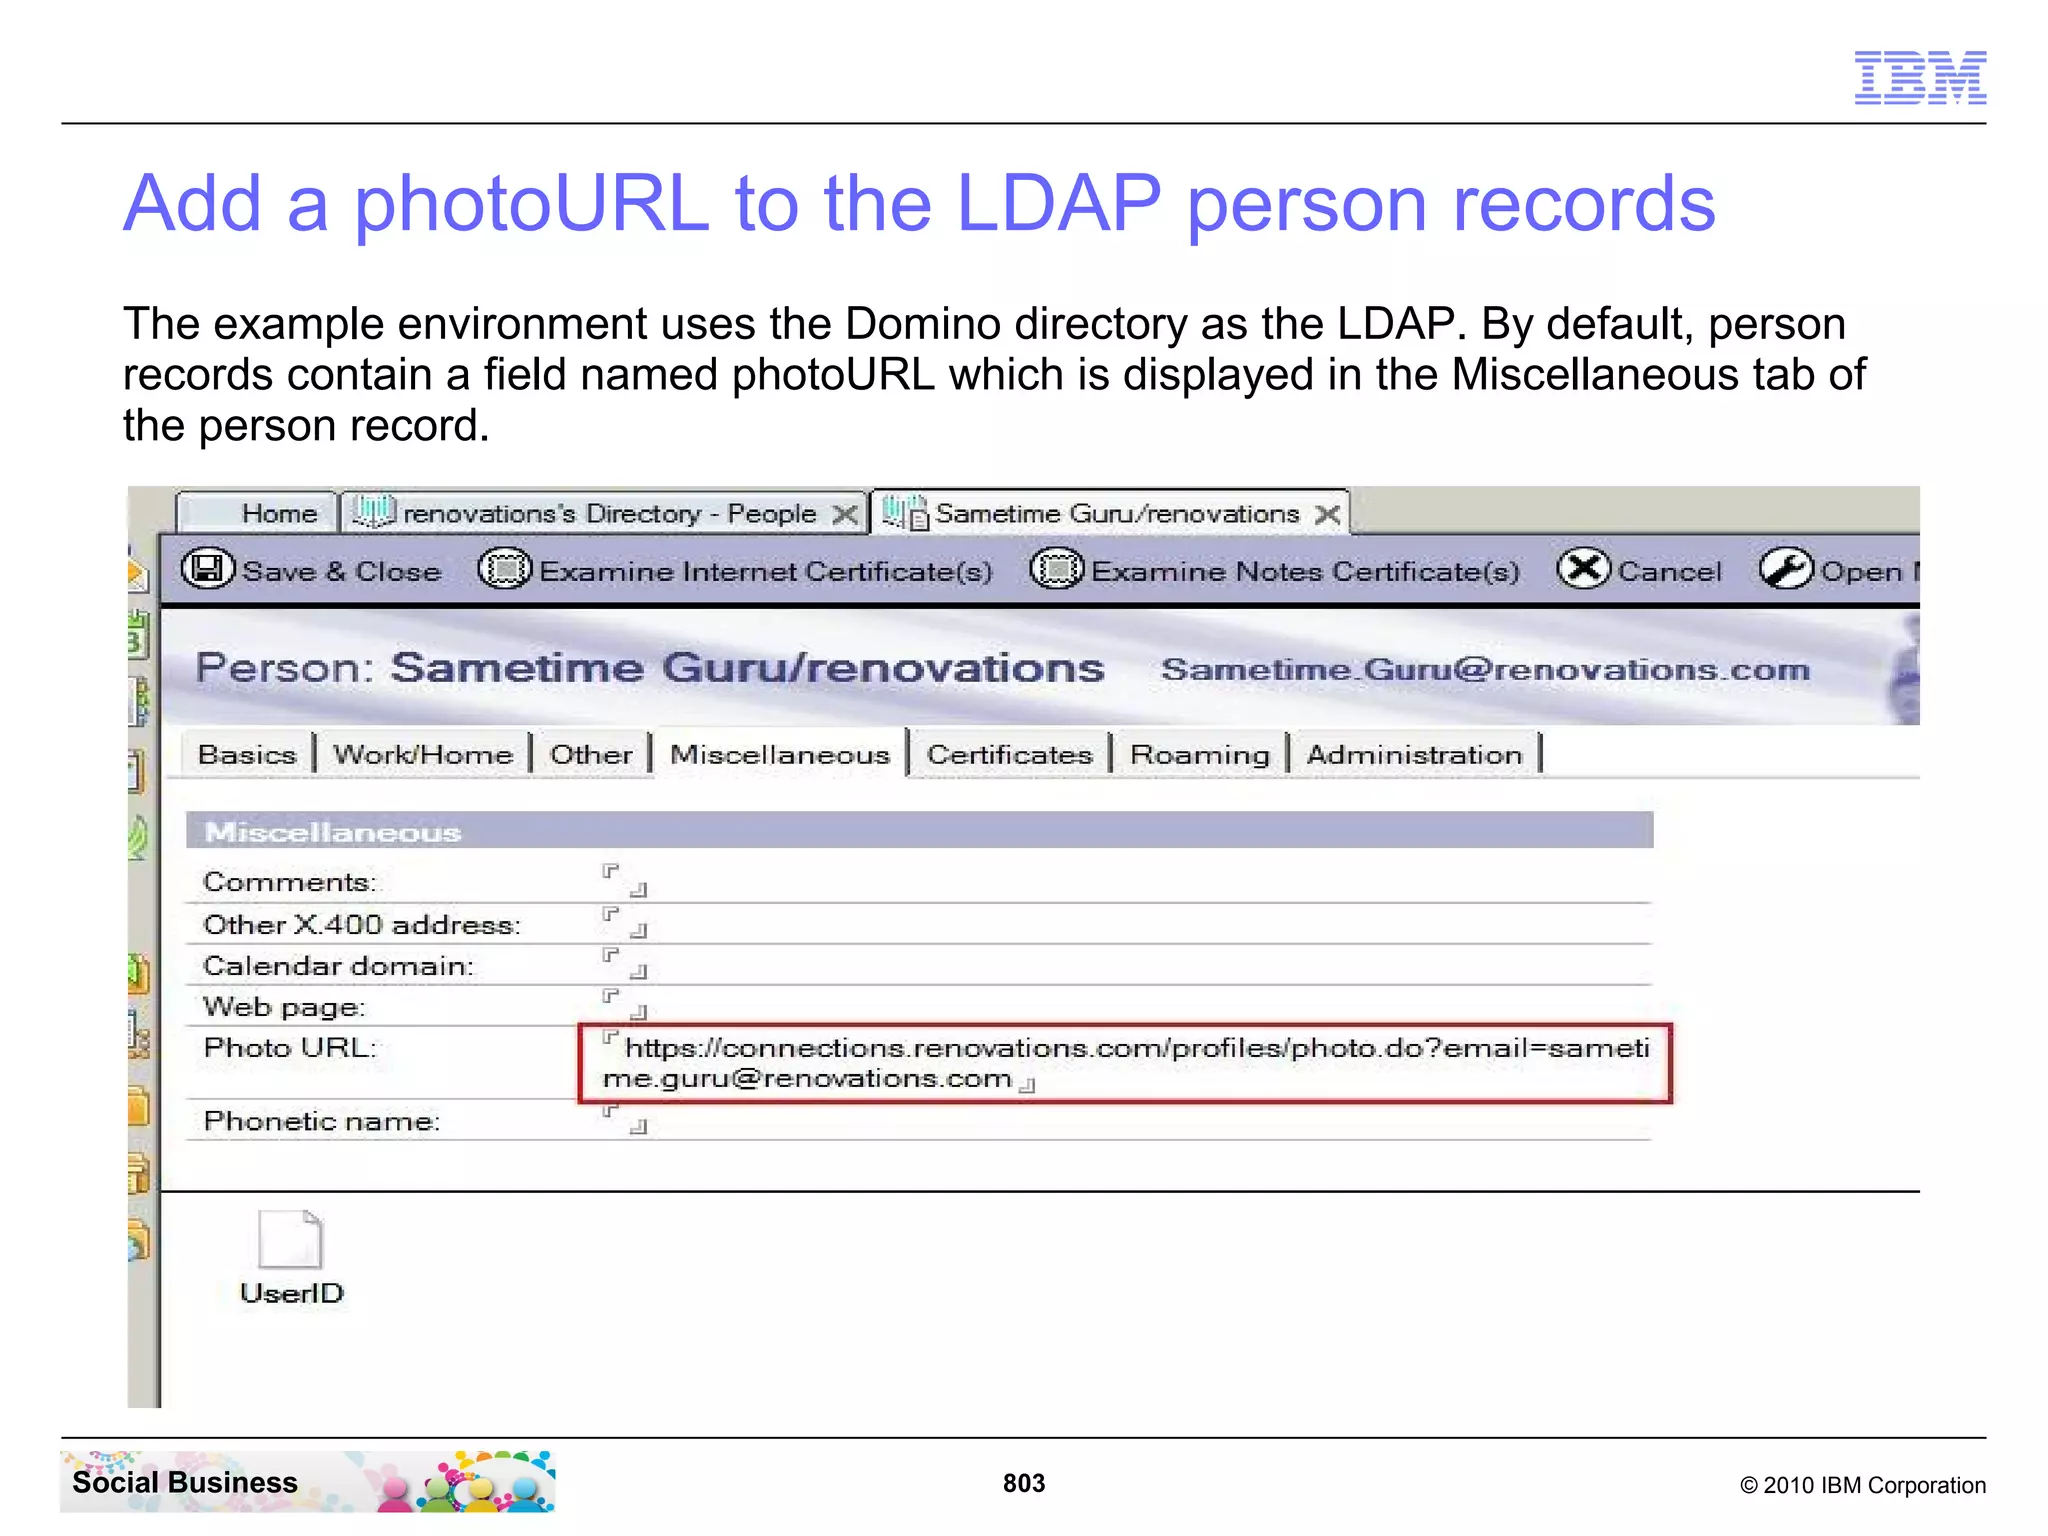Click the Save & Close disk icon
This screenshot has height=1536, width=2048.
[x=208, y=570]
